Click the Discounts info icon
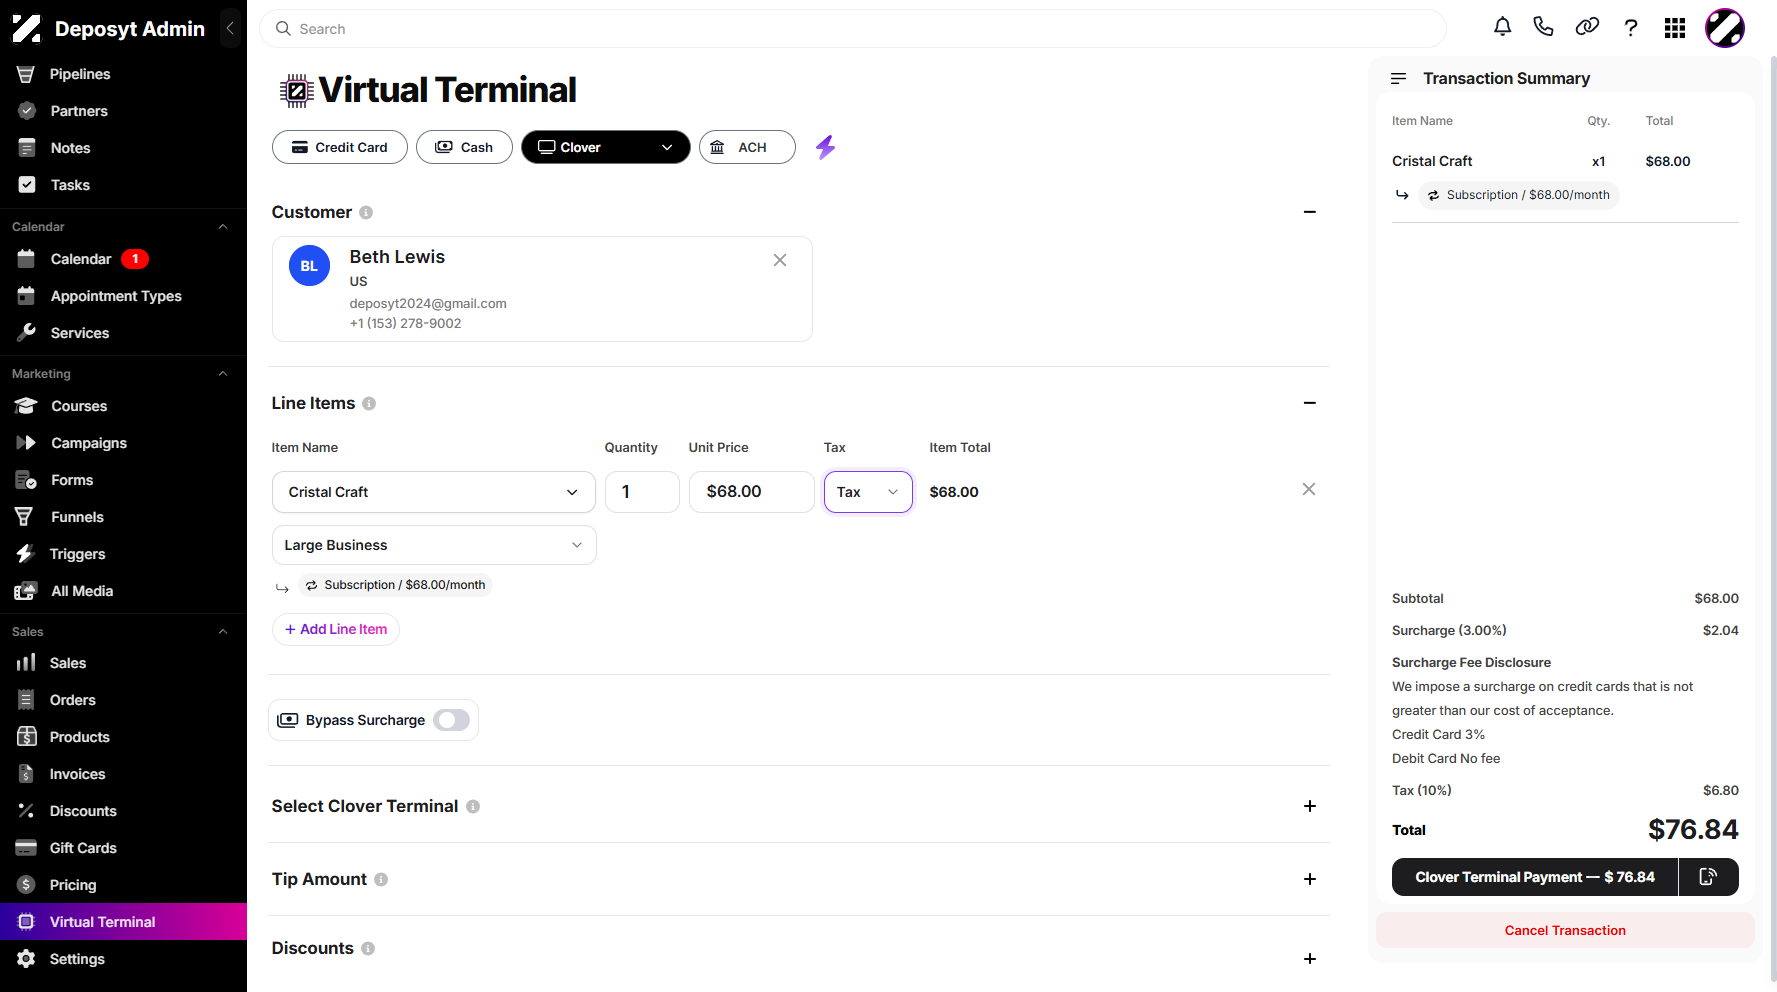The image size is (1777, 992). 368,948
